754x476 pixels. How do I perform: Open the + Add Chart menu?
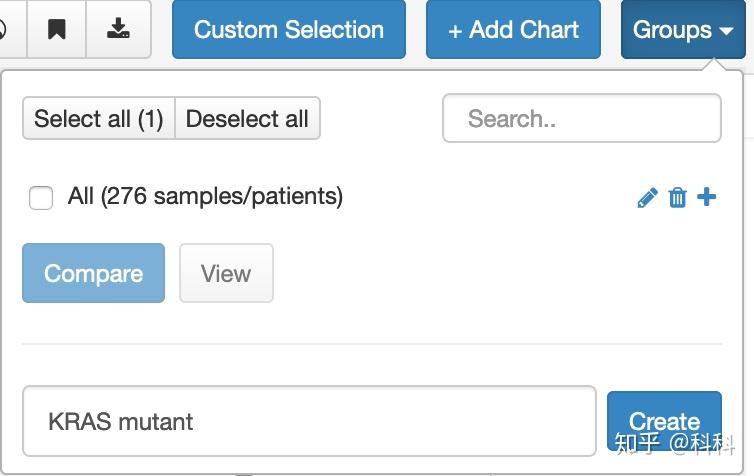(513, 29)
